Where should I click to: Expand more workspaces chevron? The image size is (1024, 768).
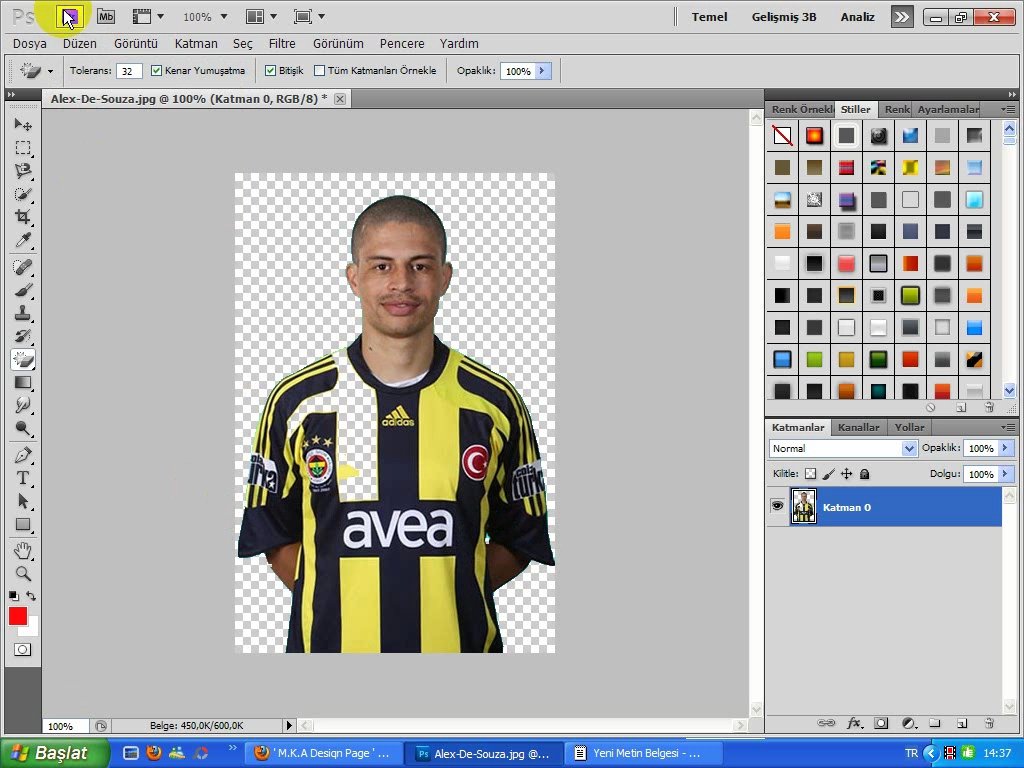tap(902, 17)
